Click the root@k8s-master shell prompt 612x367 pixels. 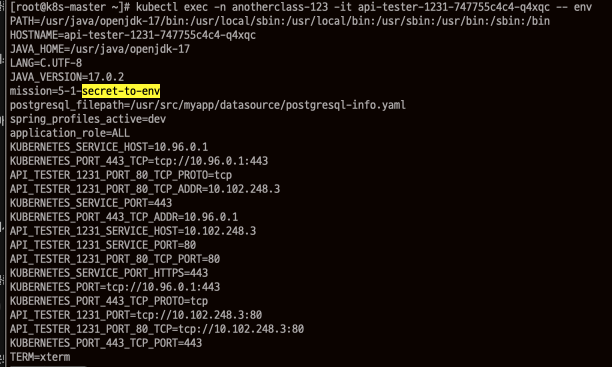pos(70,7)
